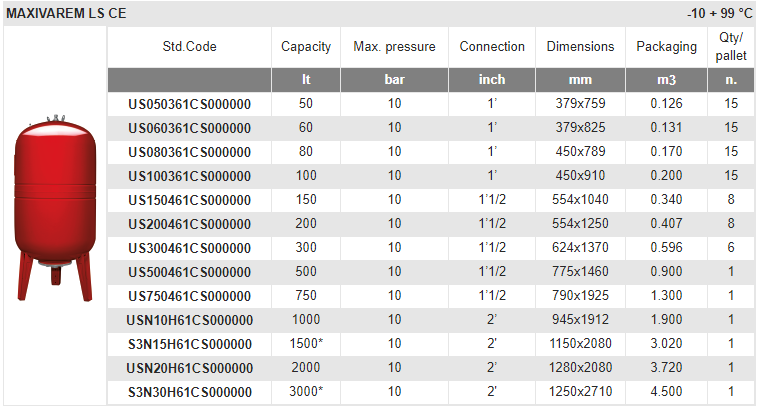Viewport: 758px width, 408px height.
Task: Select product code US050361CS000000
Action: click(x=190, y=104)
